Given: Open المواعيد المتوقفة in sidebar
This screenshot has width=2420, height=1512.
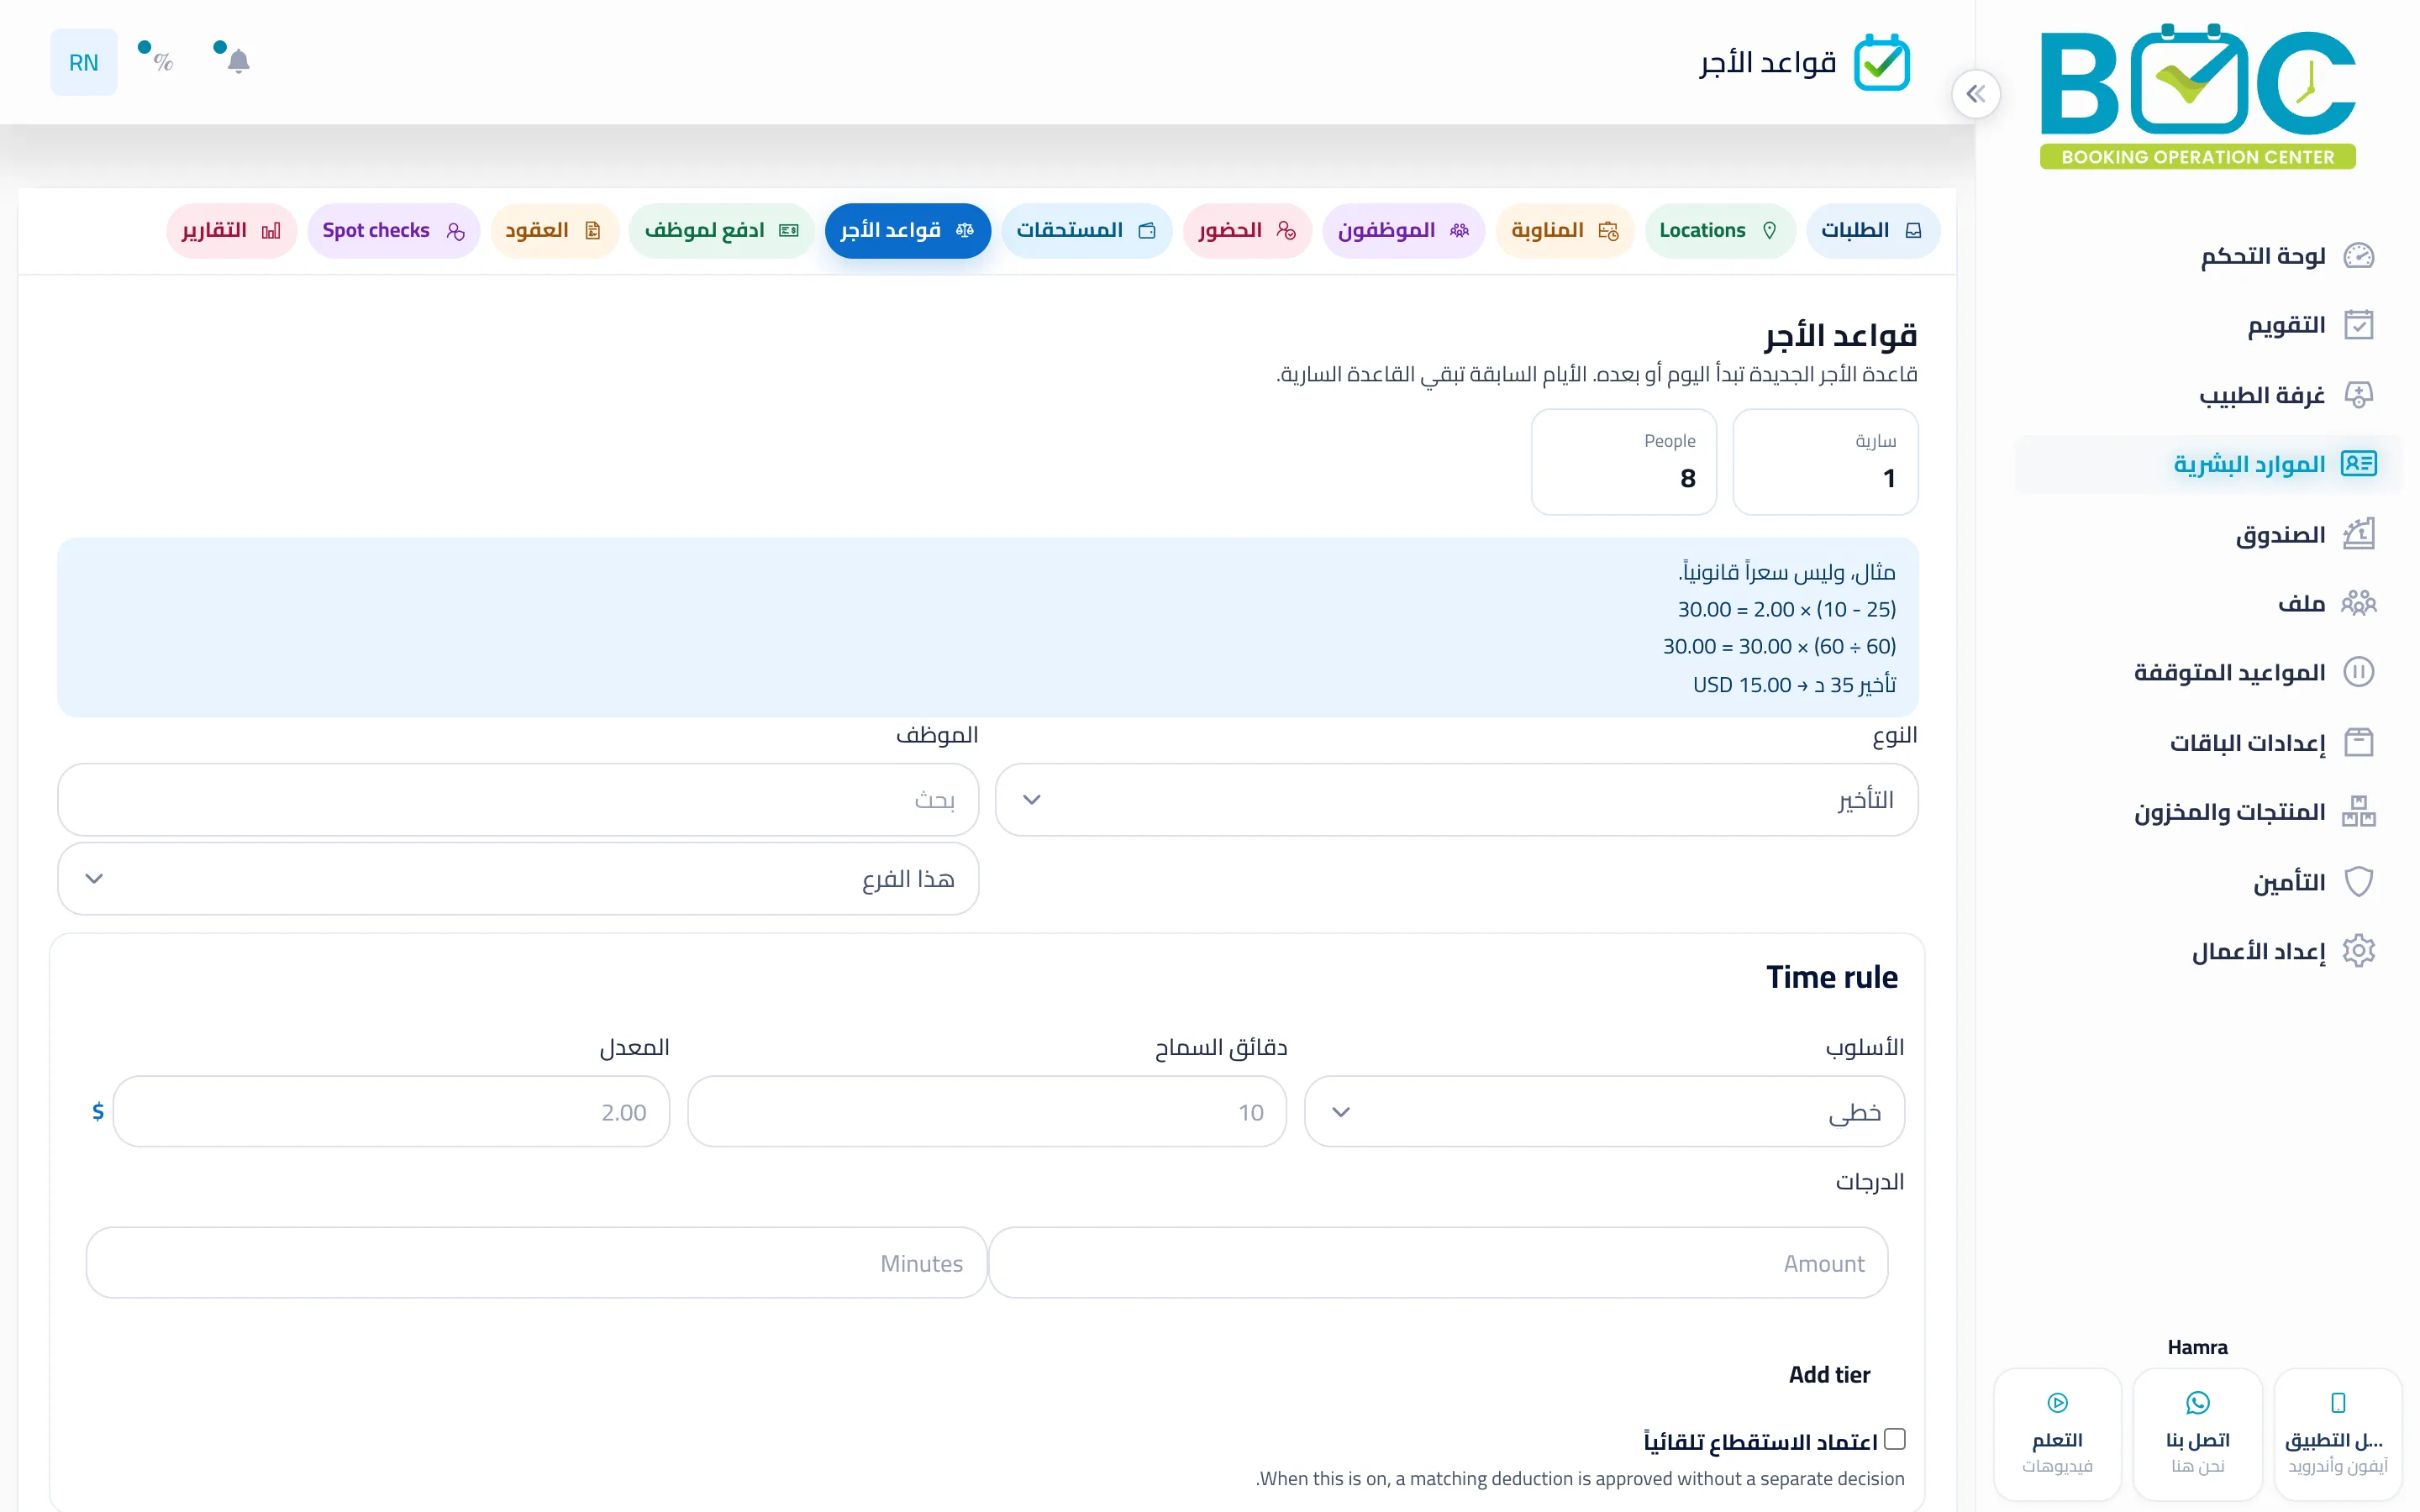Looking at the screenshot, I should point(2209,672).
